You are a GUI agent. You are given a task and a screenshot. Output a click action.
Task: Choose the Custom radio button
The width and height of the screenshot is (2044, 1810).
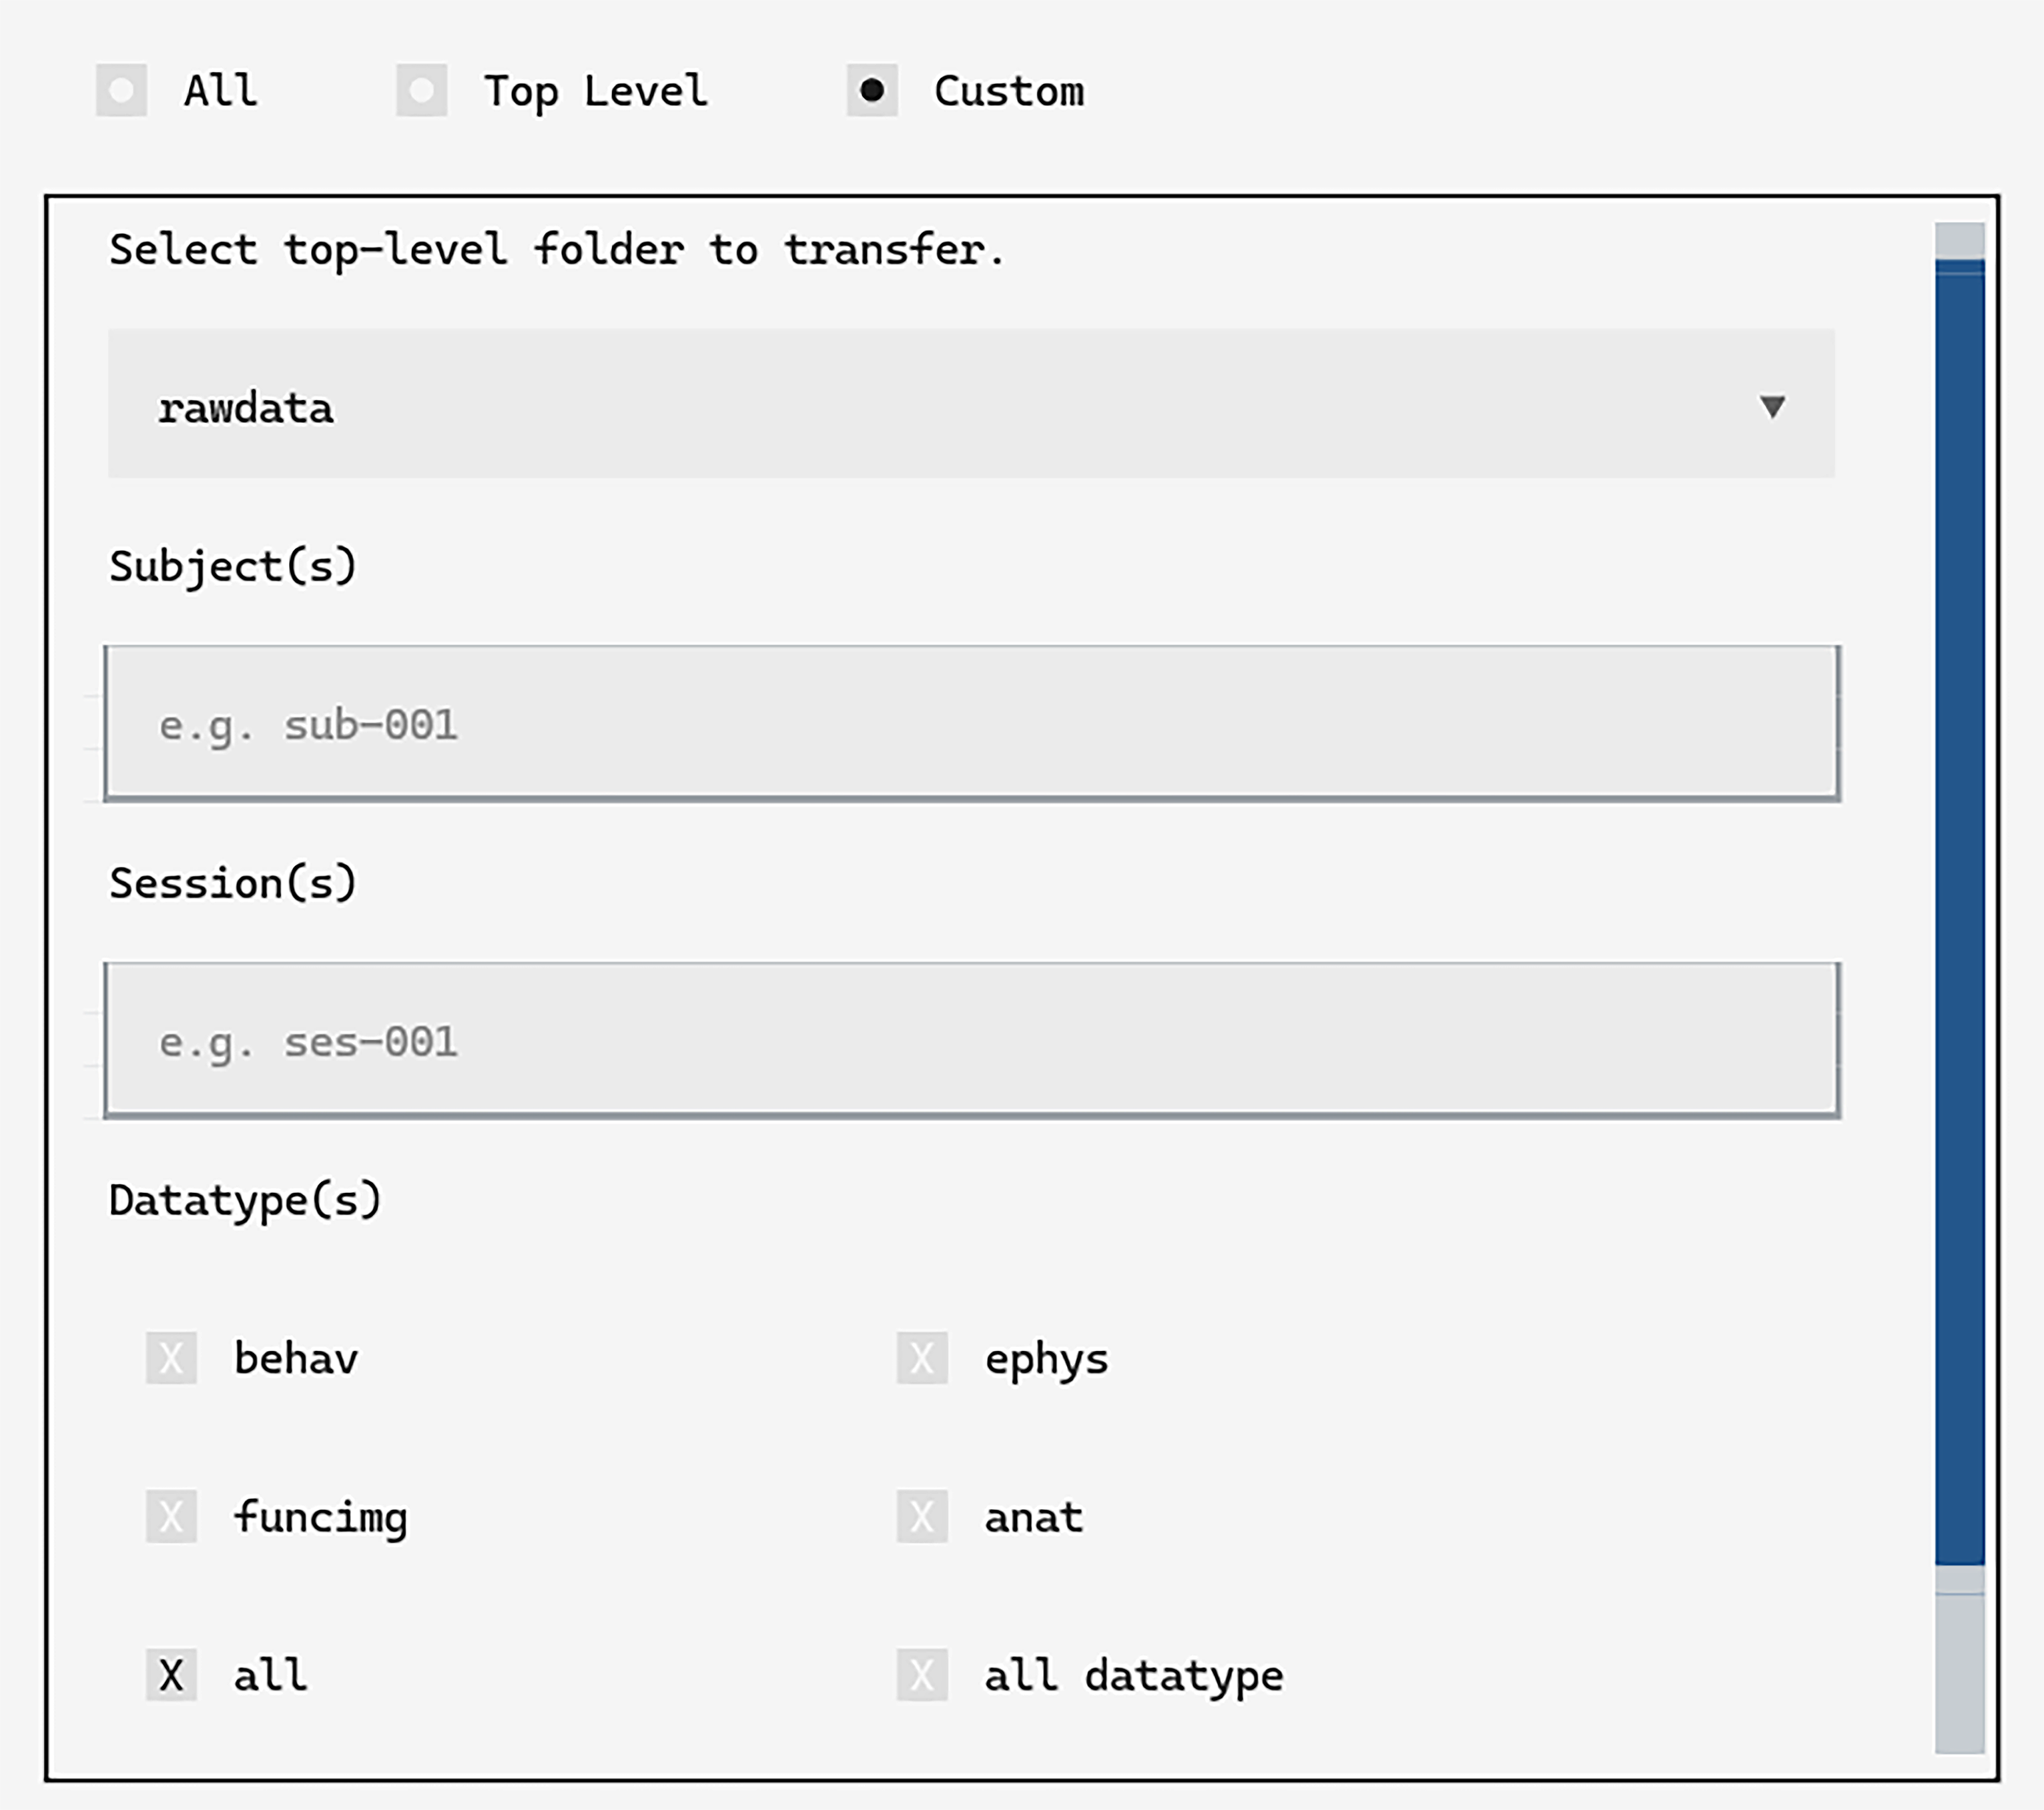[x=871, y=91]
